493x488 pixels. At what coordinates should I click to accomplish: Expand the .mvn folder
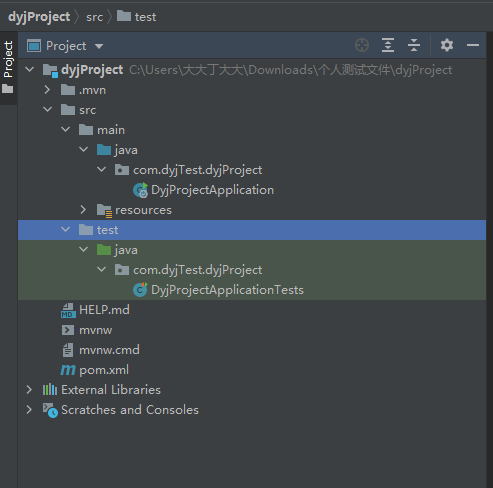[x=47, y=90]
